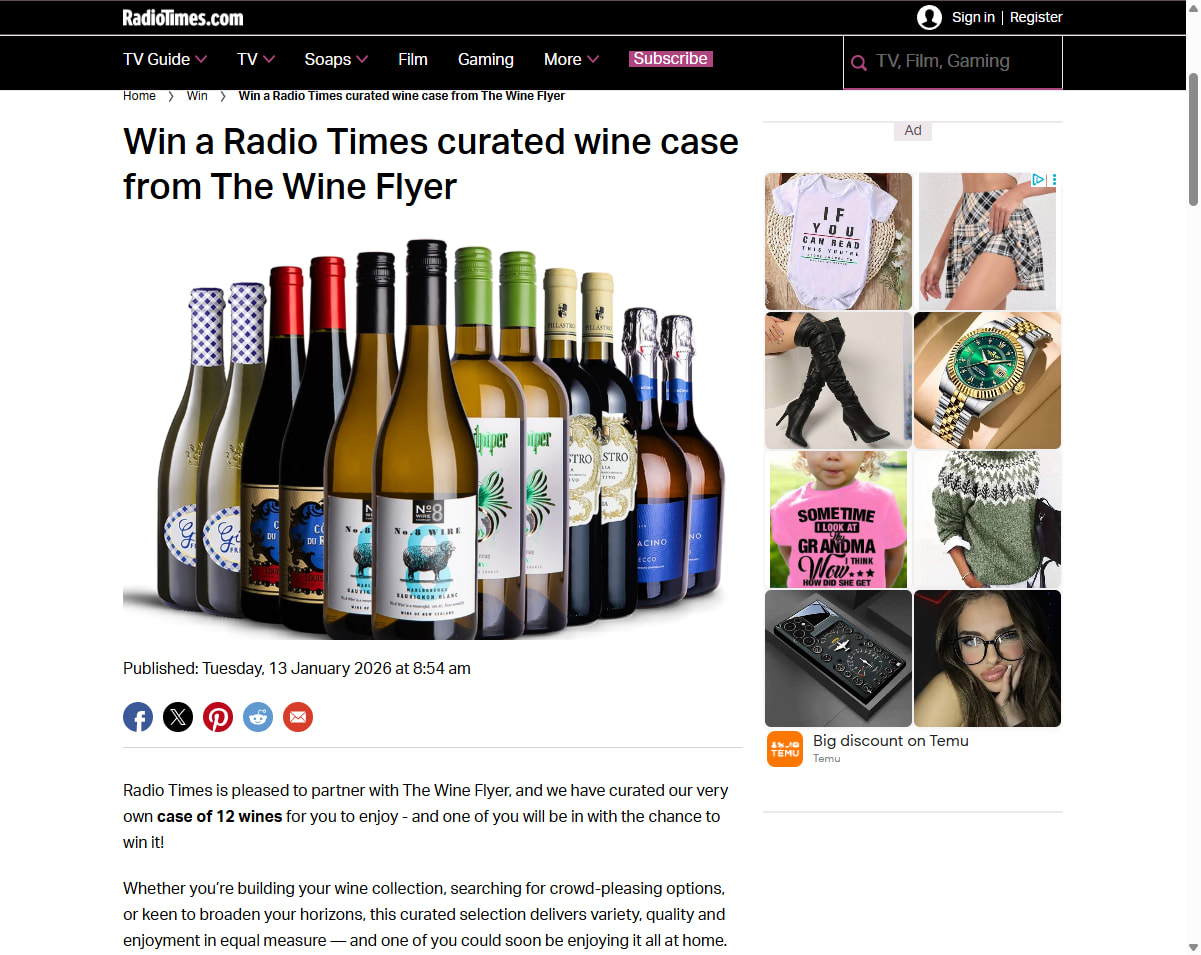
Task: Click the Subscribe button
Action: tap(671, 59)
